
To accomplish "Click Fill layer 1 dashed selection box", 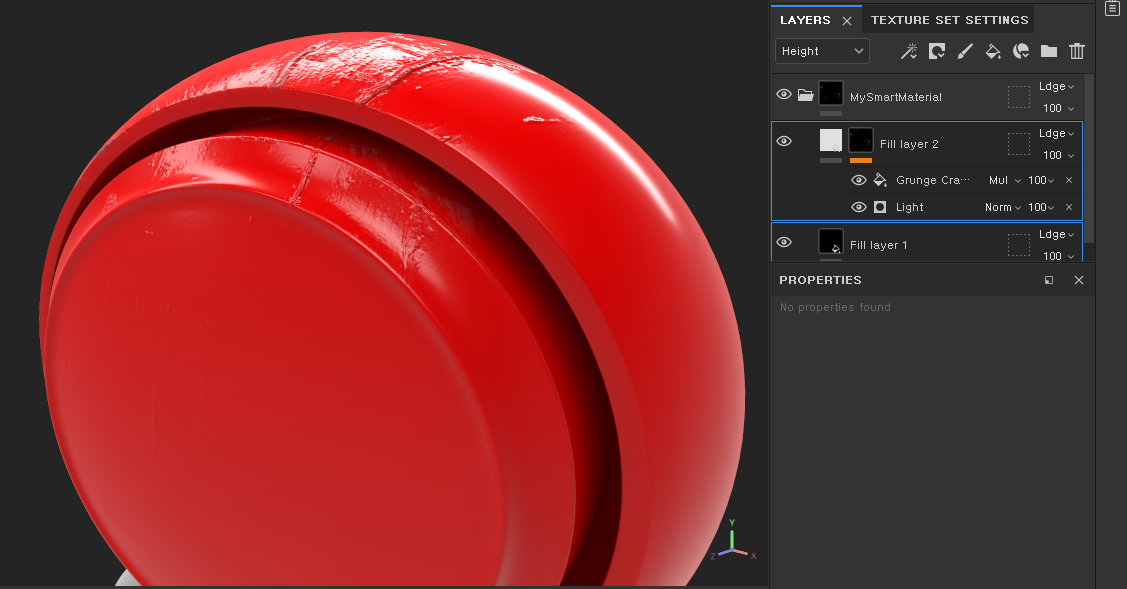I will (x=1018, y=245).
